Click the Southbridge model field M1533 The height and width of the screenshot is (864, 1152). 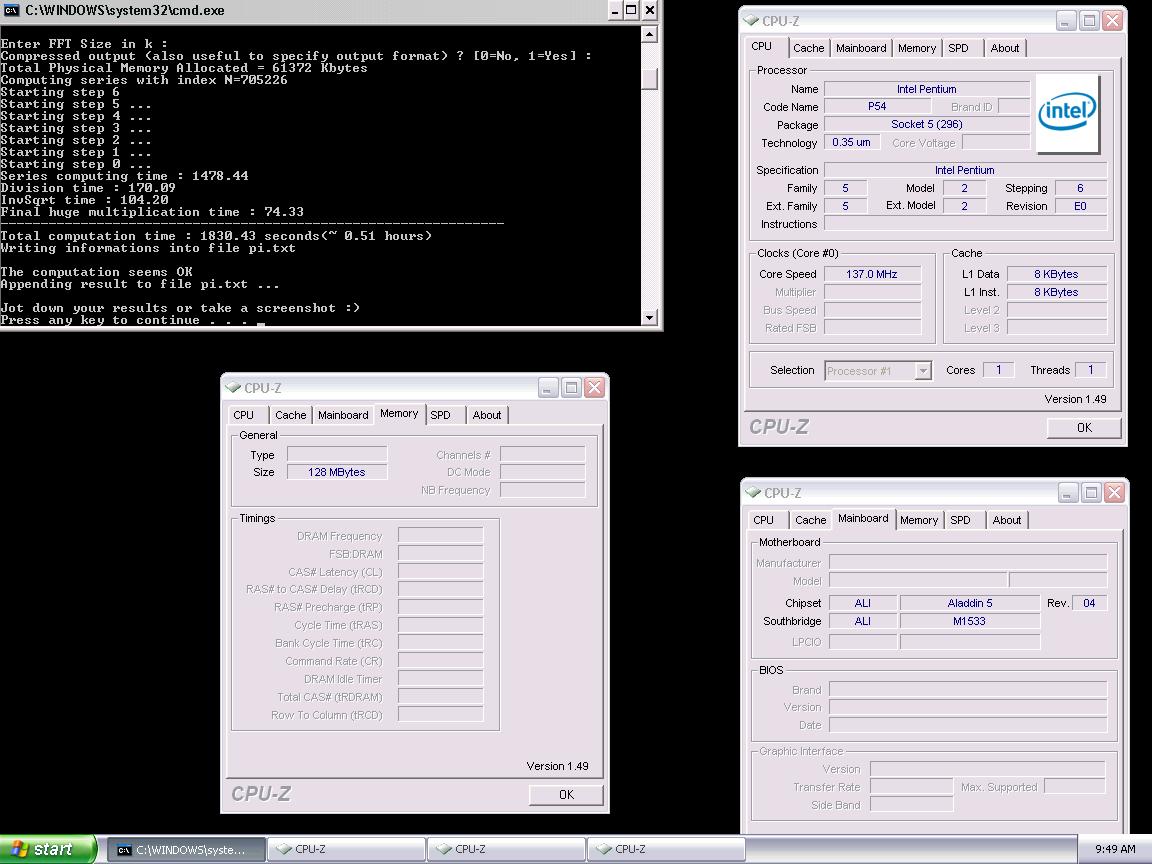970,622
